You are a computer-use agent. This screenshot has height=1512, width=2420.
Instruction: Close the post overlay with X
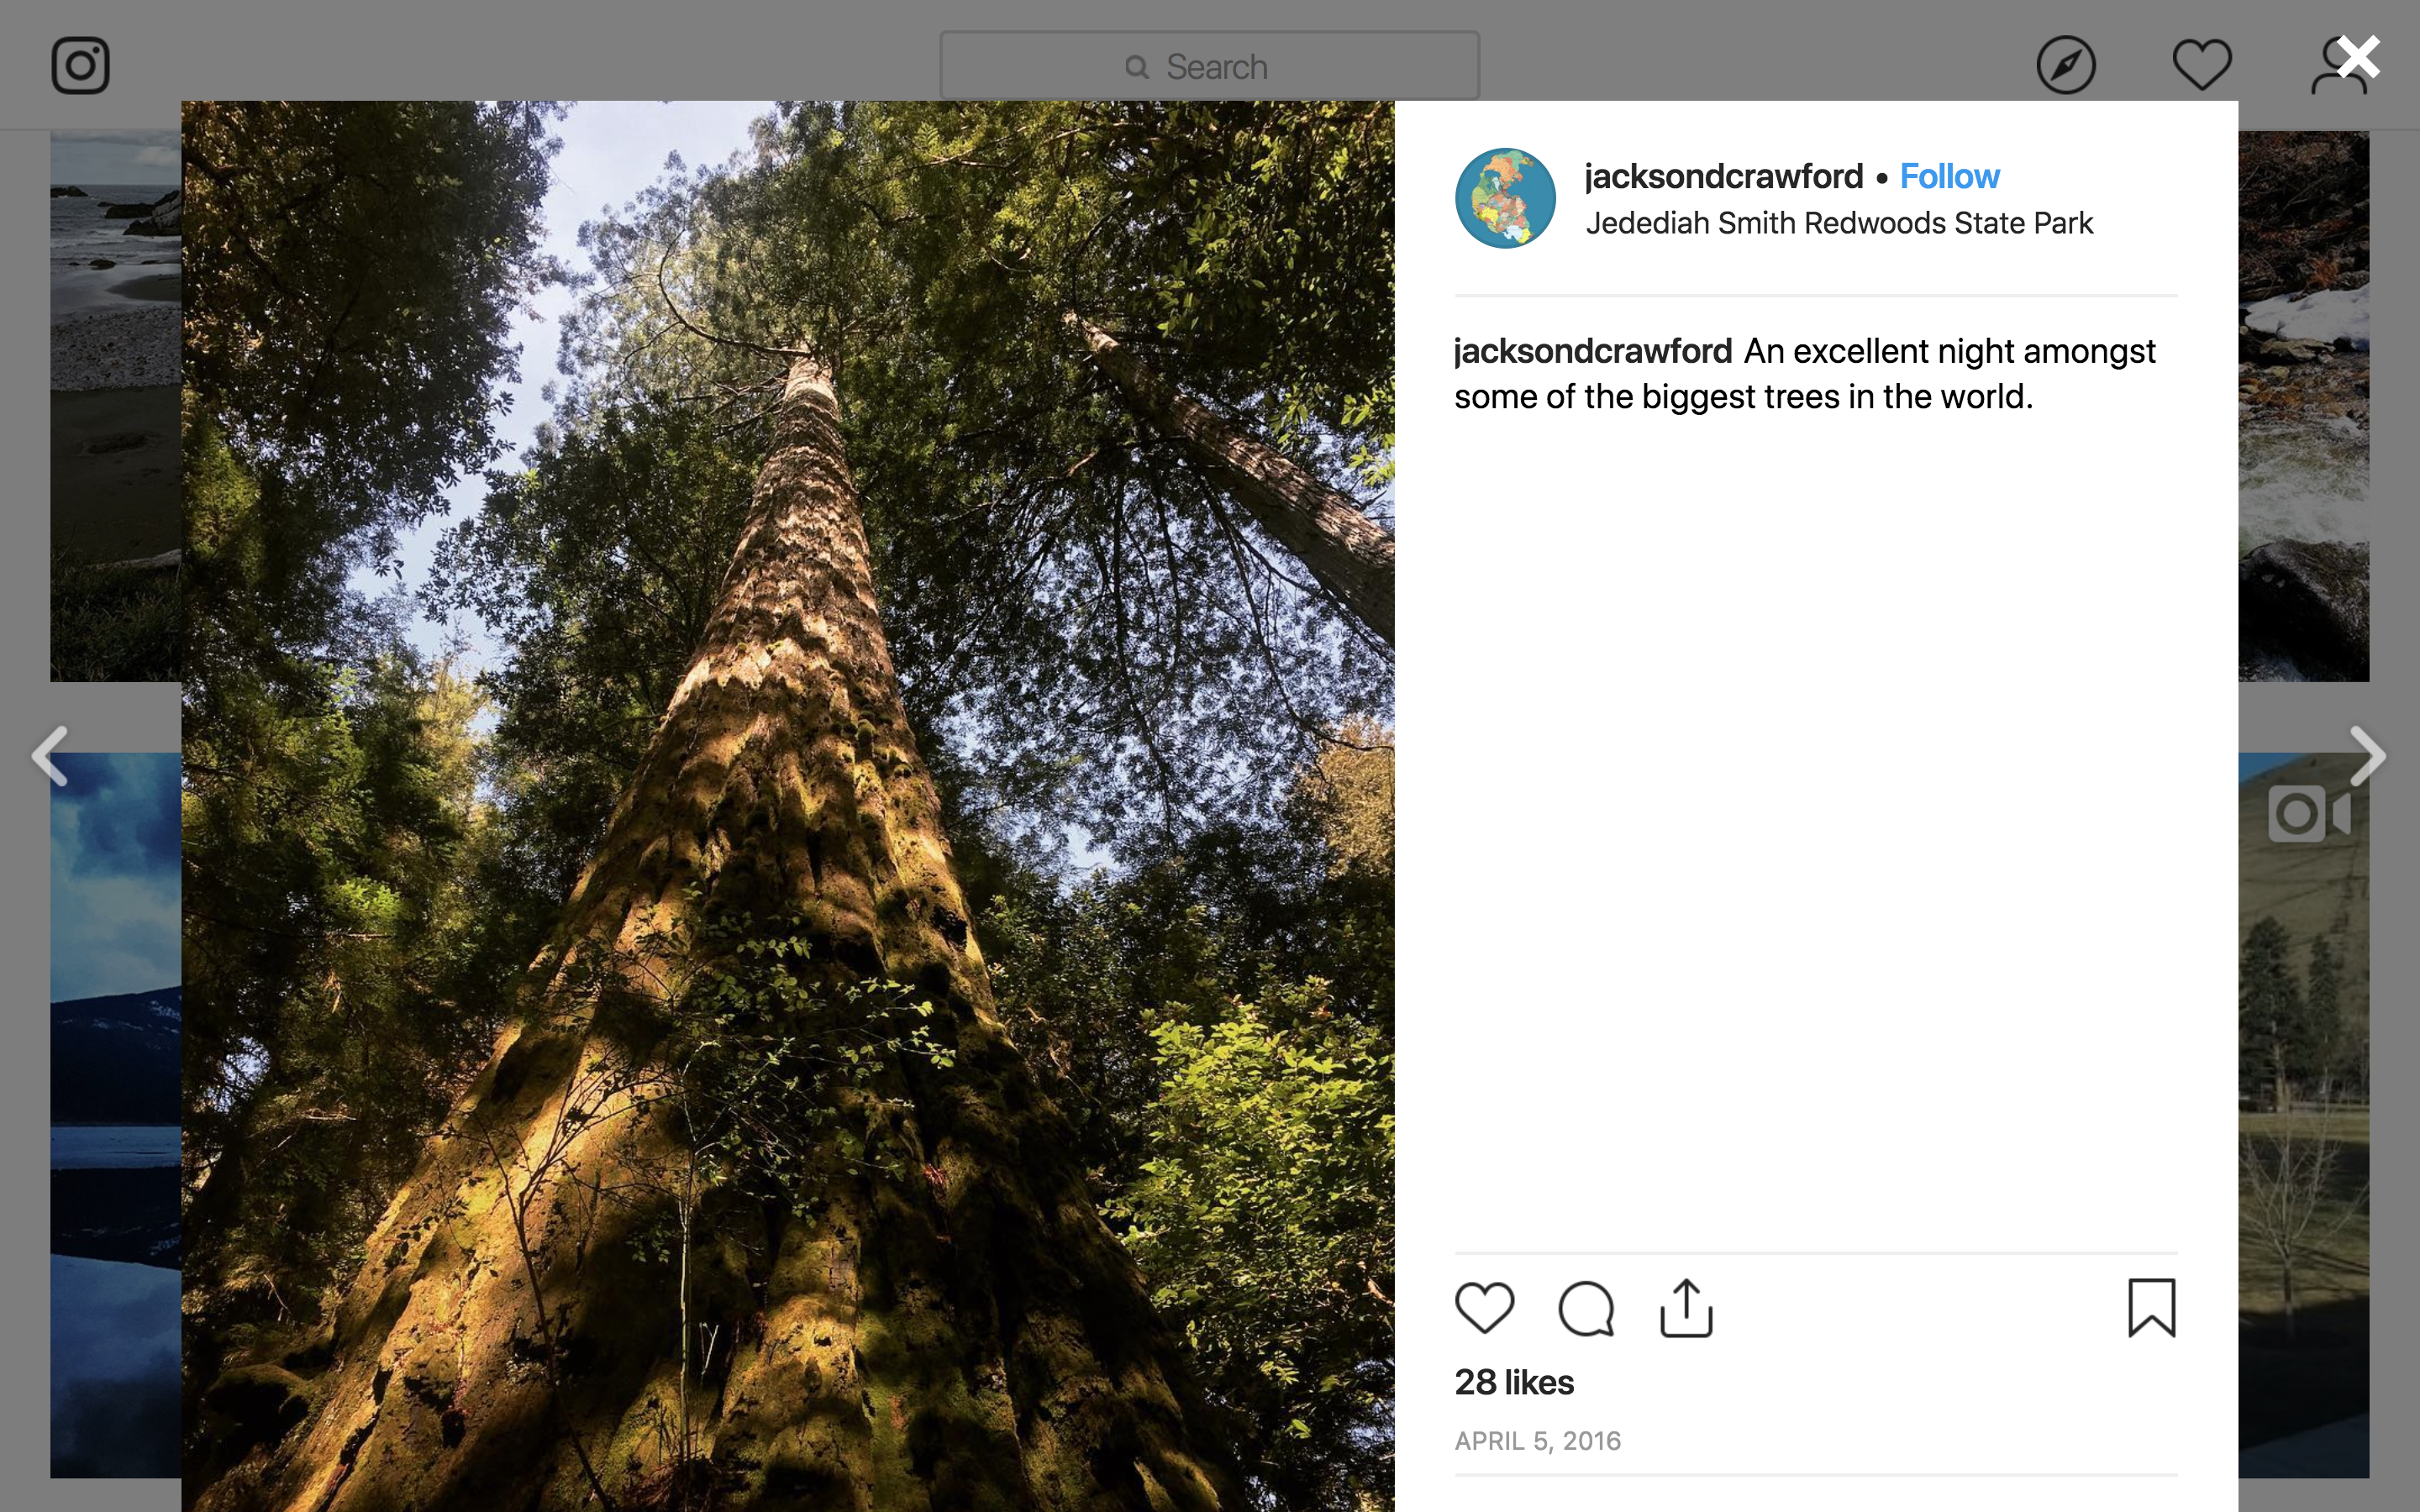point(2359,58)
